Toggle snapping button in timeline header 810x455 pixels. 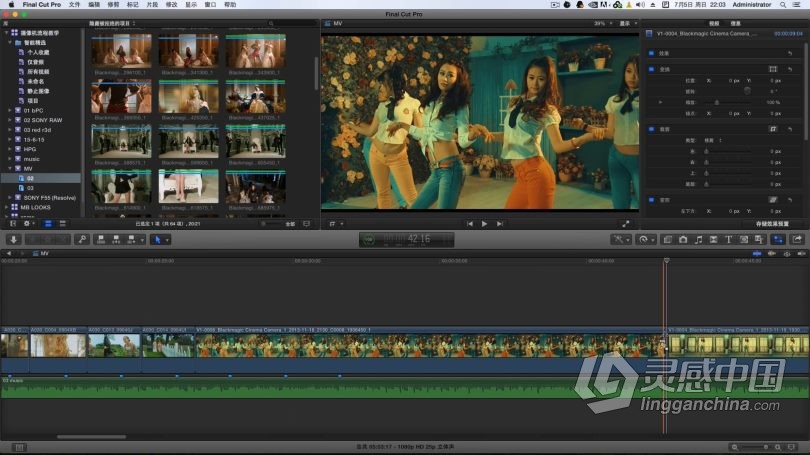[x=801, y=254]
